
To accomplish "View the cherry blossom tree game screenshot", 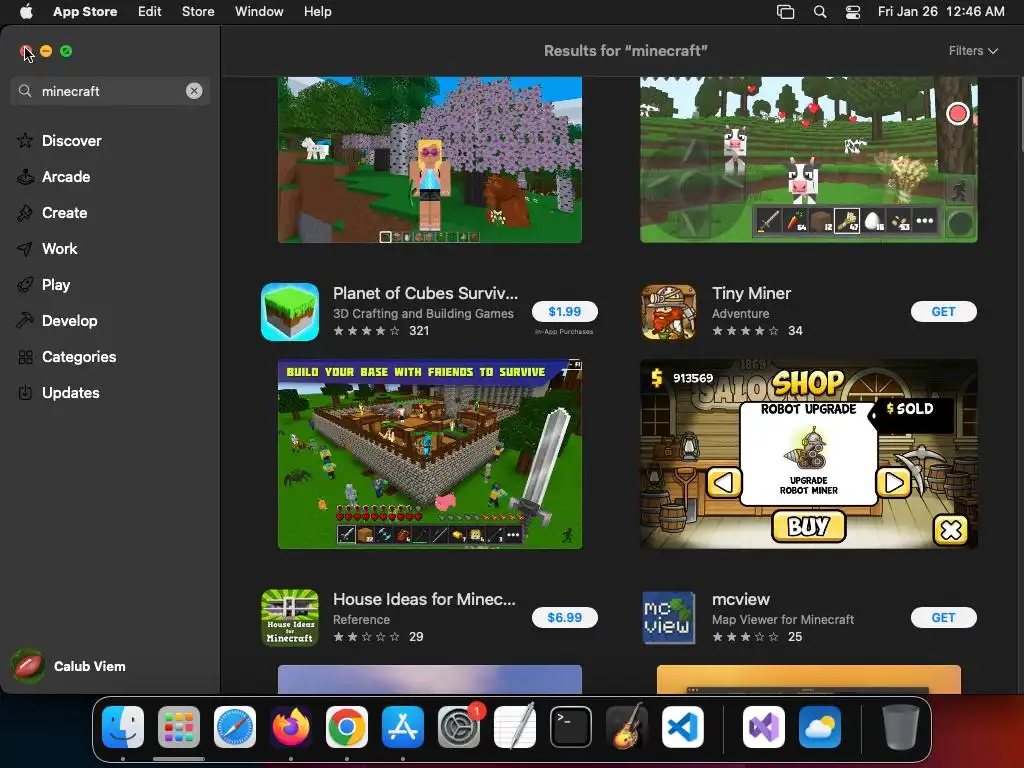I will 430,160.
